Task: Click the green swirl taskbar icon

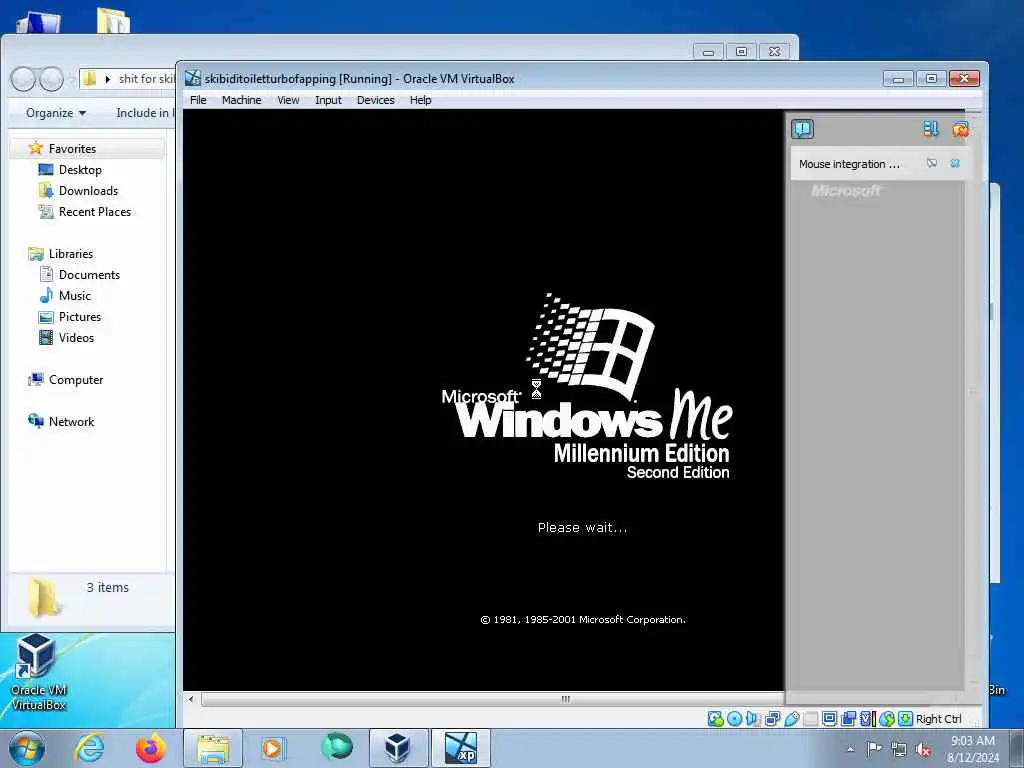Action: (x=336, y=747)
